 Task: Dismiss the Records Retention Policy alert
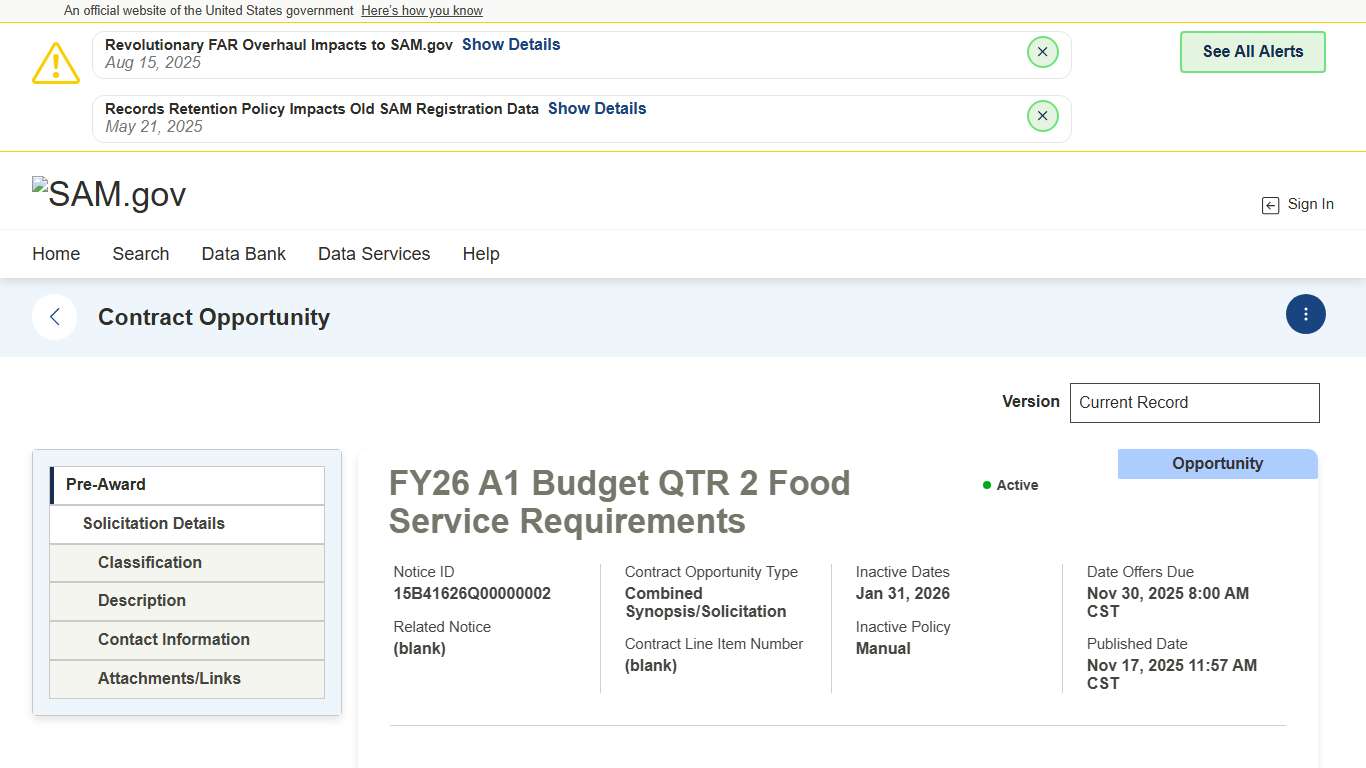1042,116
